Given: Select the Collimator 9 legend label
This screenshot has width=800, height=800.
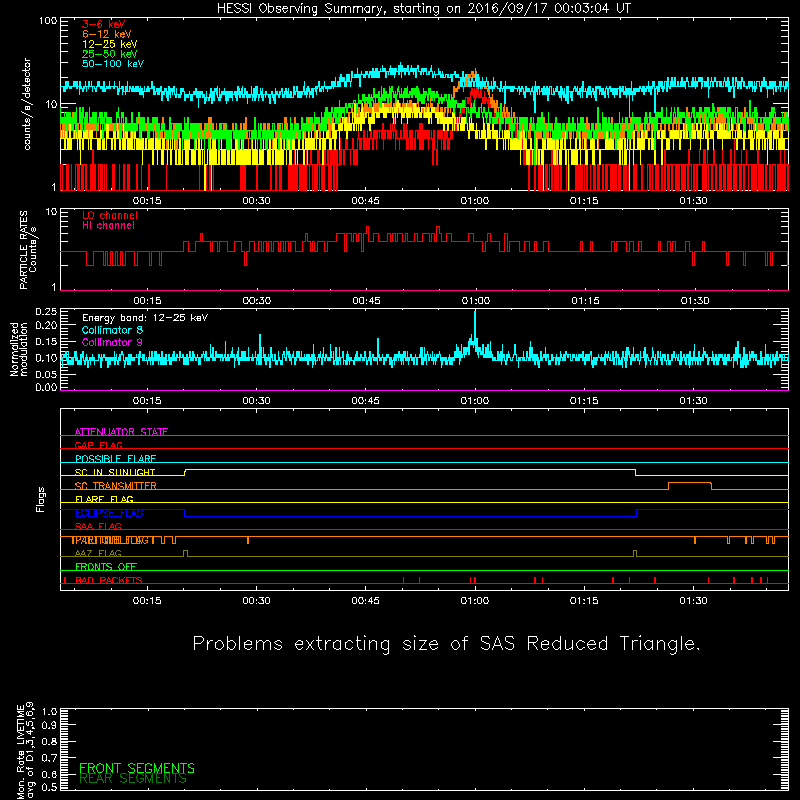Looking at the screenshot, I should tap(112, 342).
